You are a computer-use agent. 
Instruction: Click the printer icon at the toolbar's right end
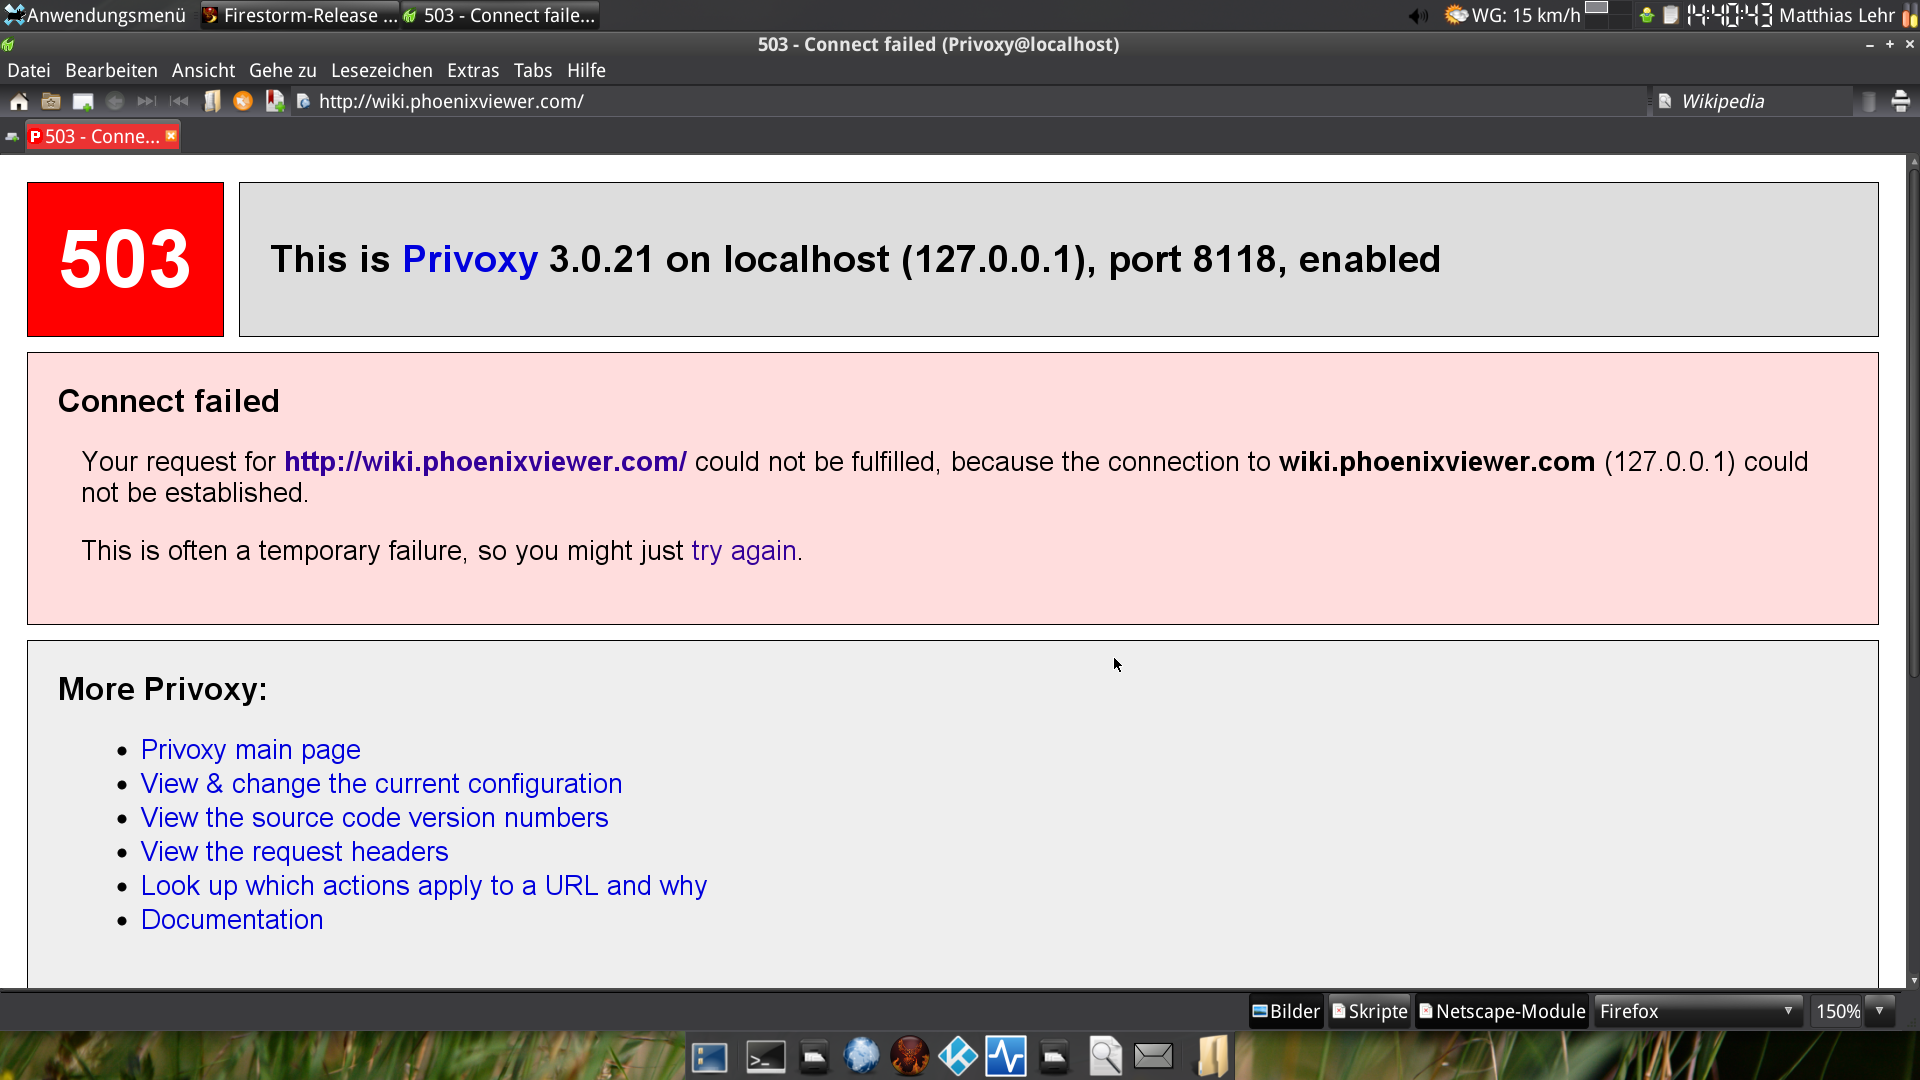click(1900, 101)
